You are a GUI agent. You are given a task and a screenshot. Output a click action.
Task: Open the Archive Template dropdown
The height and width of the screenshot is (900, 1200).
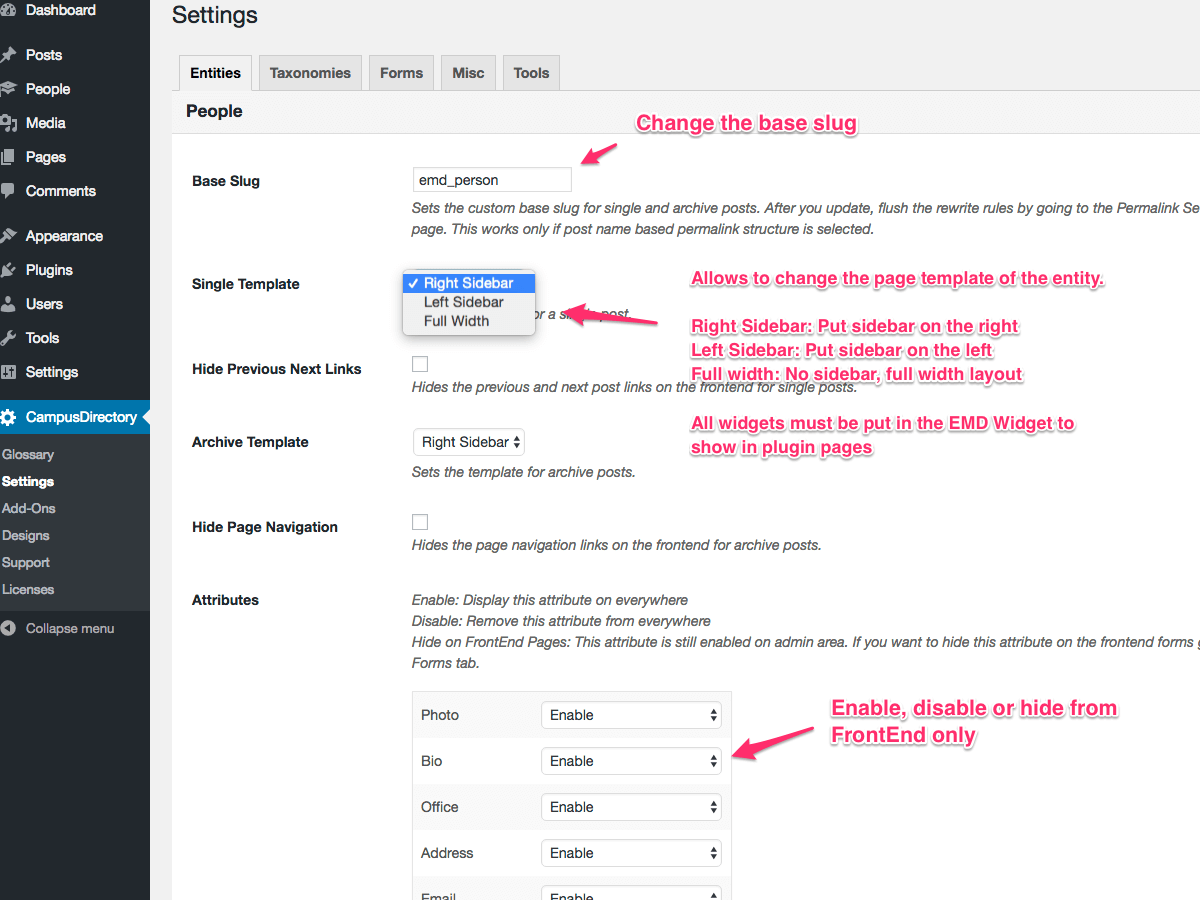(x=468, y=442)
